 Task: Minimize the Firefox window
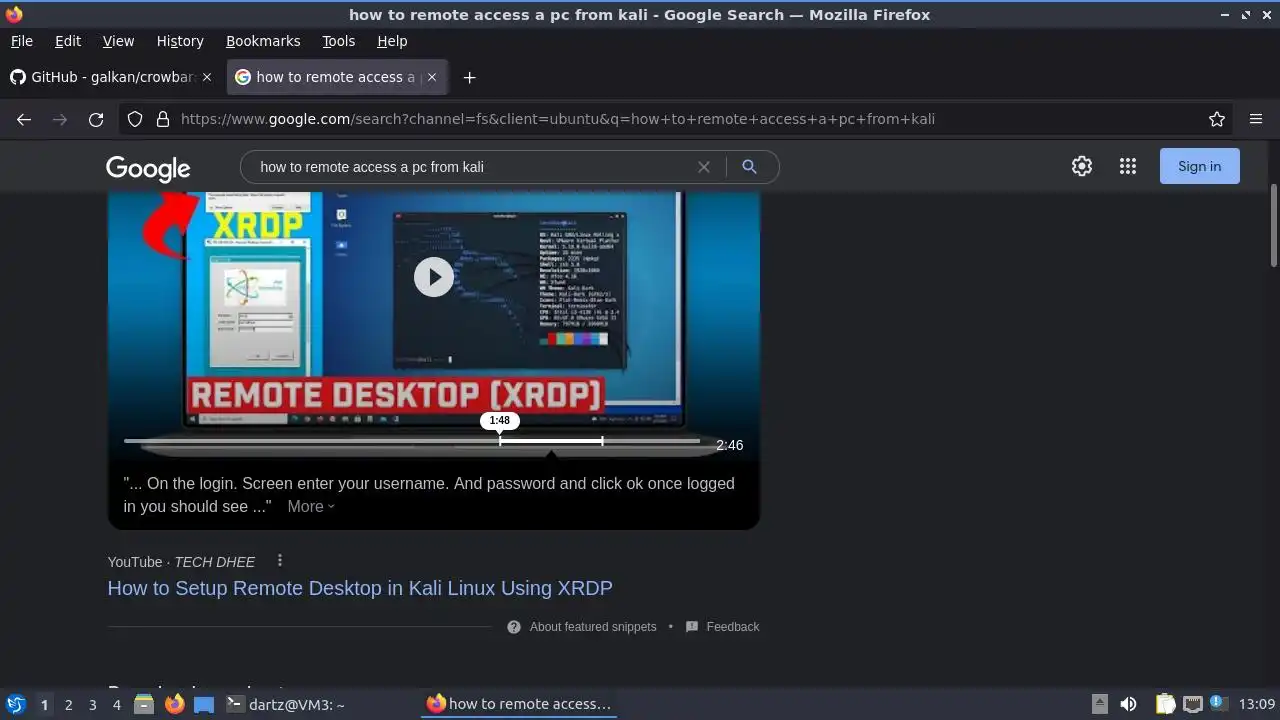tap(1226, 15)
